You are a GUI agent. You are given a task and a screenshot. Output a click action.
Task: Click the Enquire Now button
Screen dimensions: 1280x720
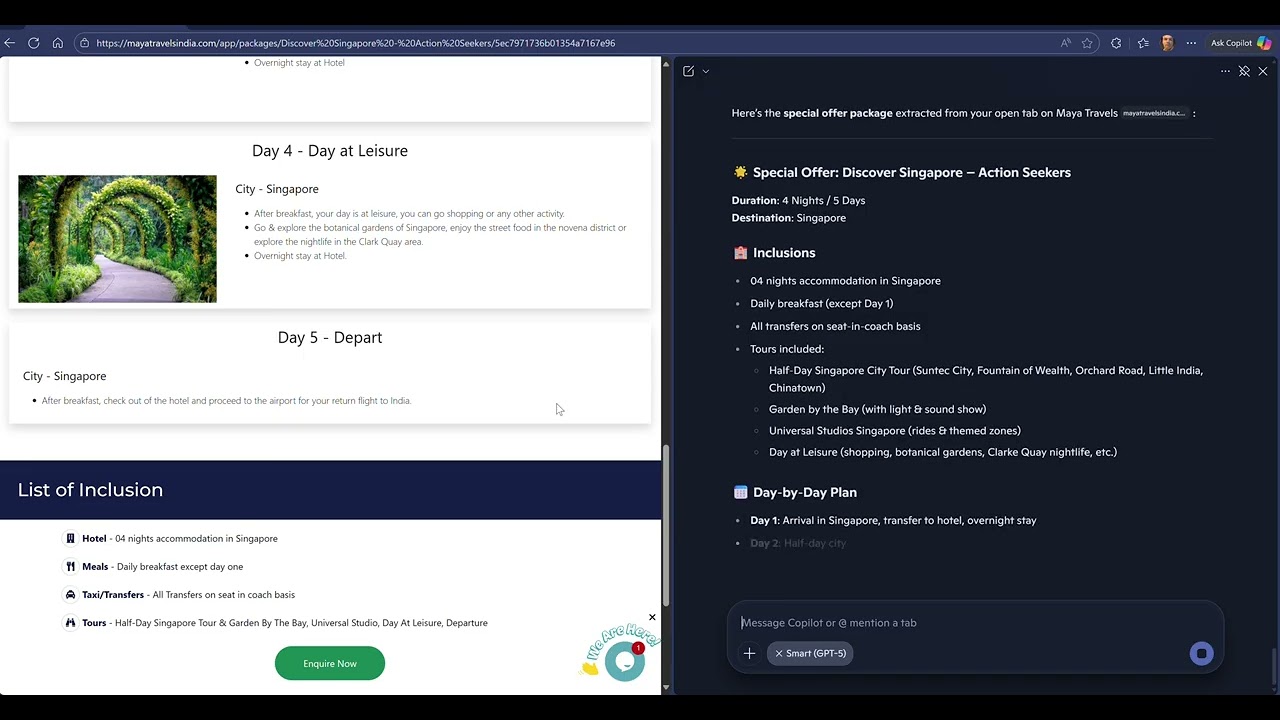coord(330,663)
